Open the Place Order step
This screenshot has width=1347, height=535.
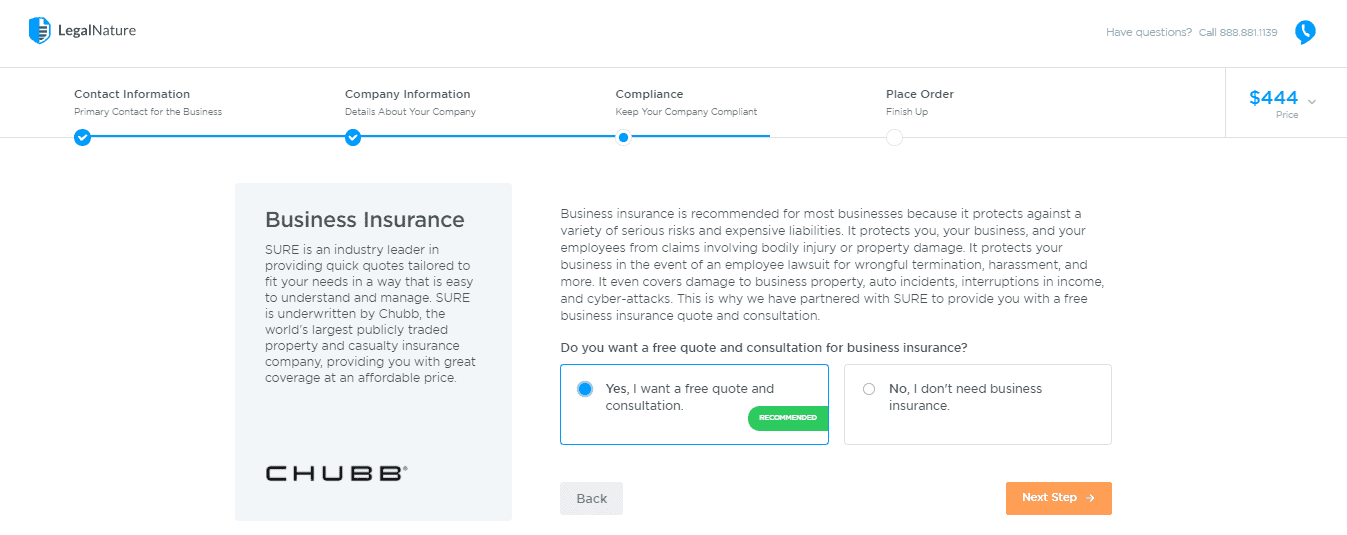pos(920,94)
